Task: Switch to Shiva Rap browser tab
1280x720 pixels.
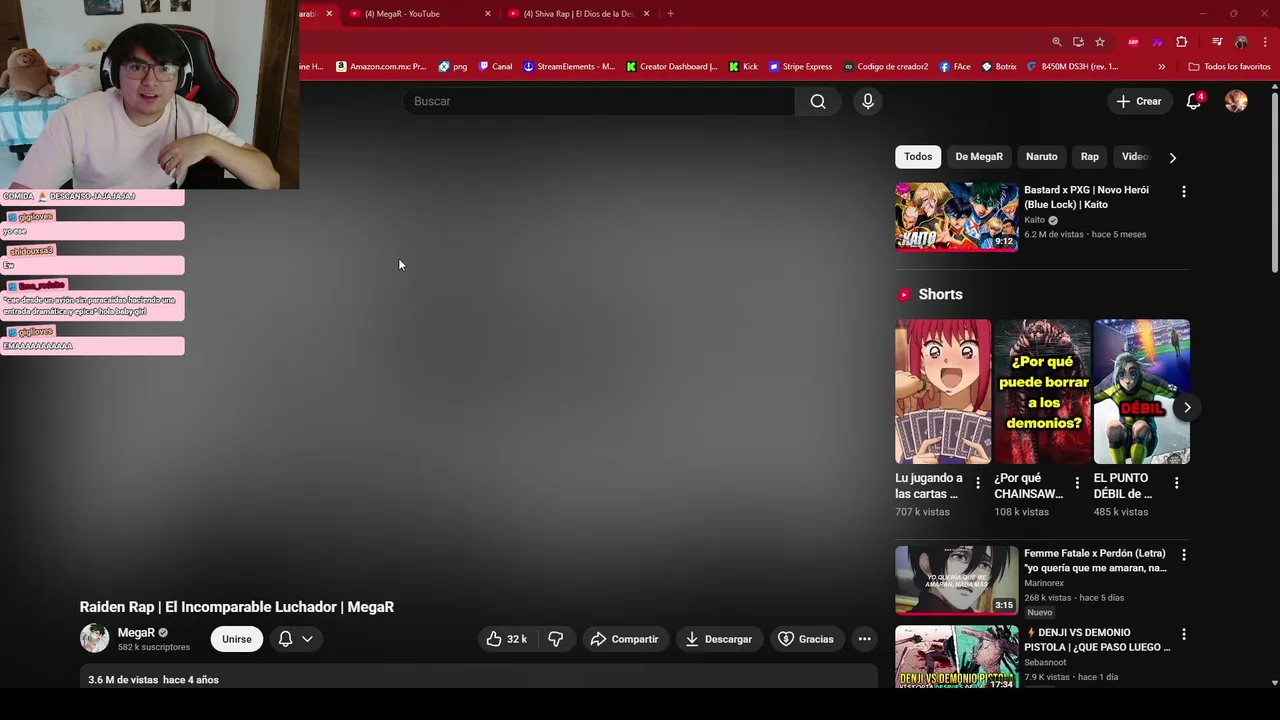Action: tap(580, 14)
